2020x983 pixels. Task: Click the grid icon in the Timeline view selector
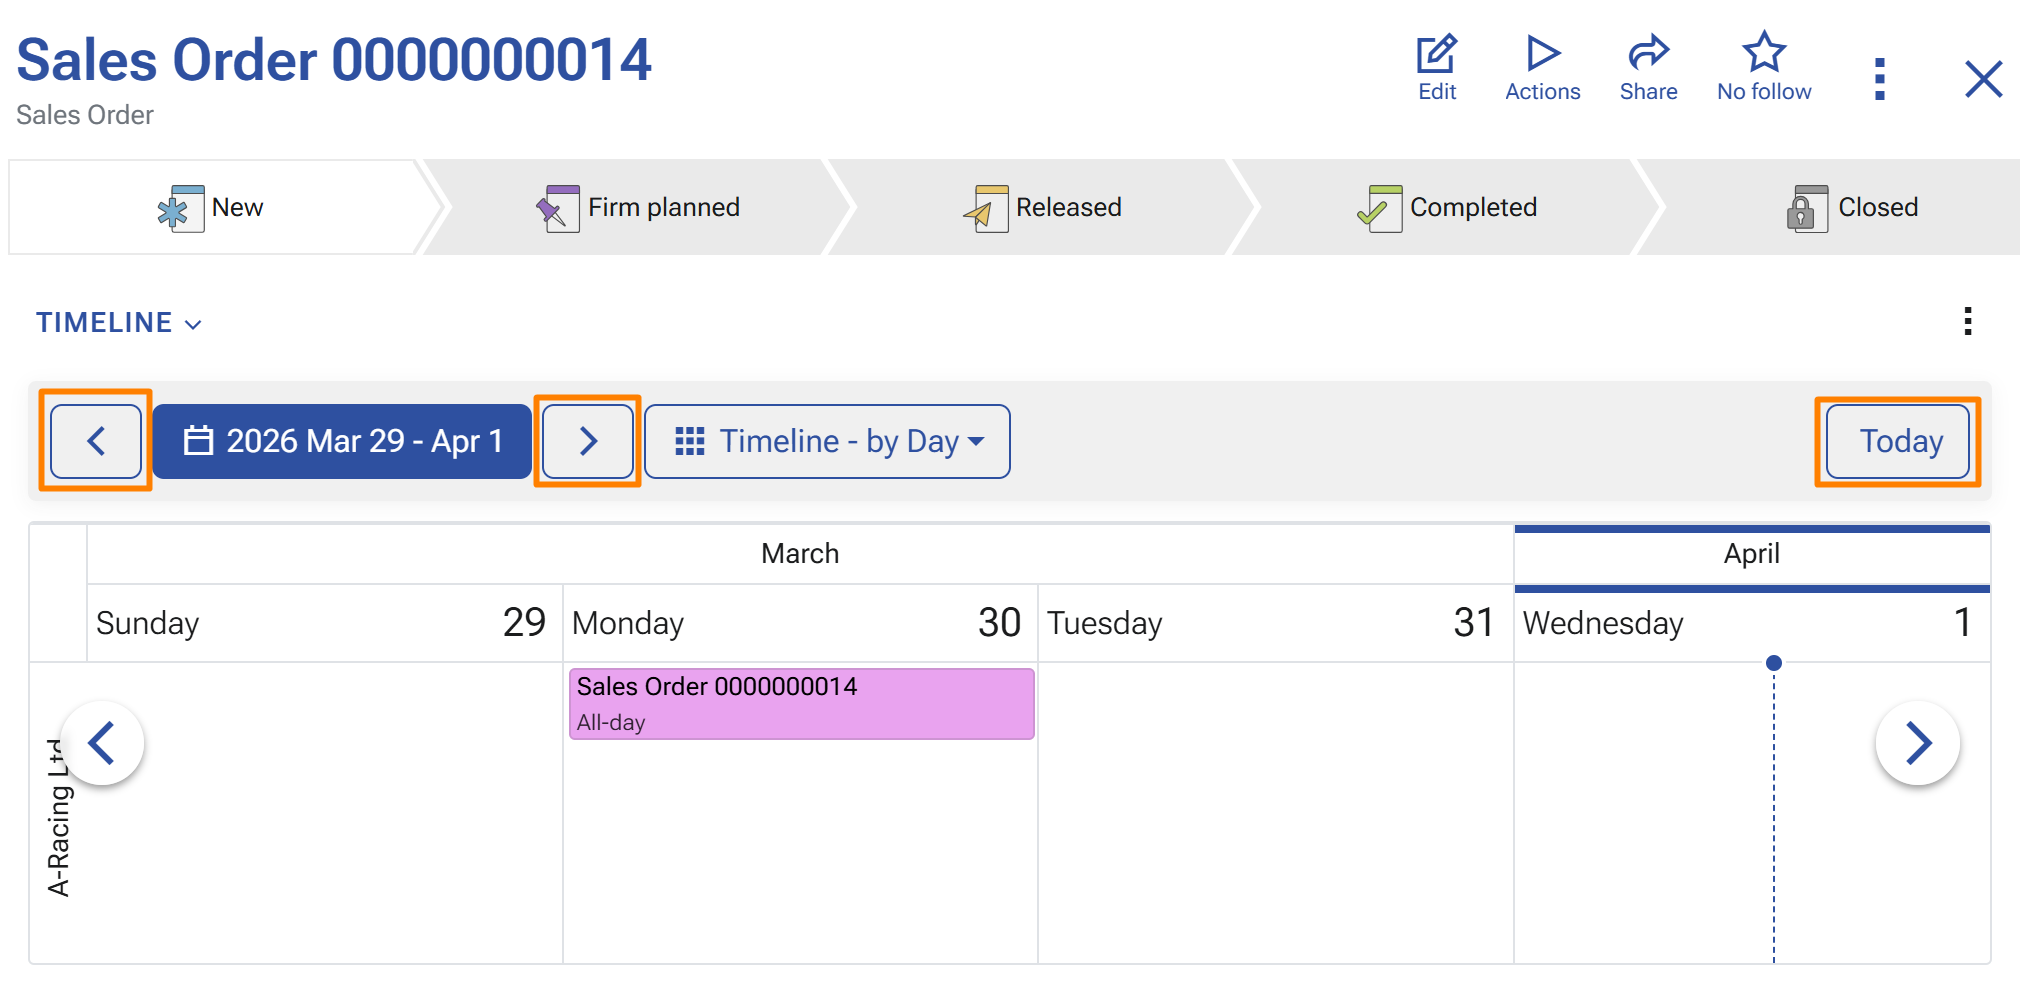[x=689, y=441]
